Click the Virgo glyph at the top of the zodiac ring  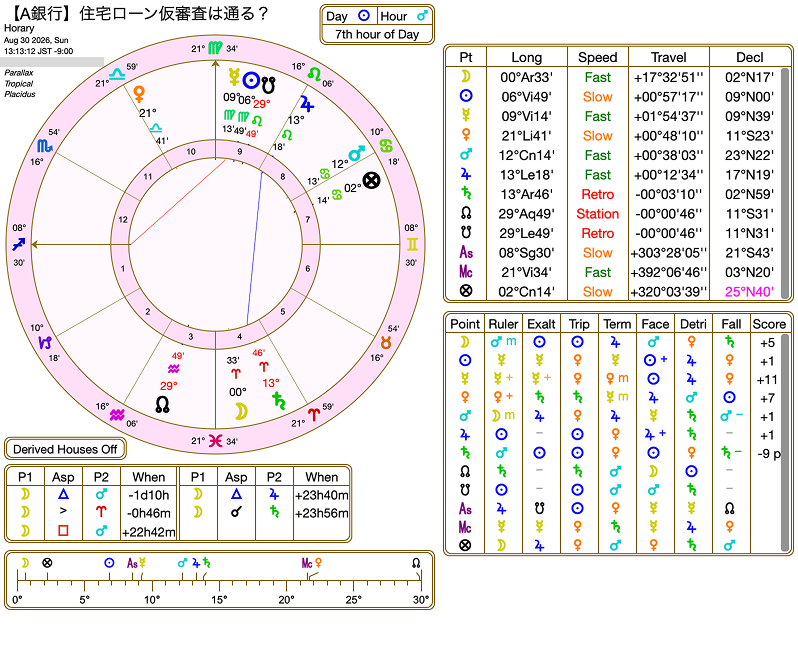[215, 48]
